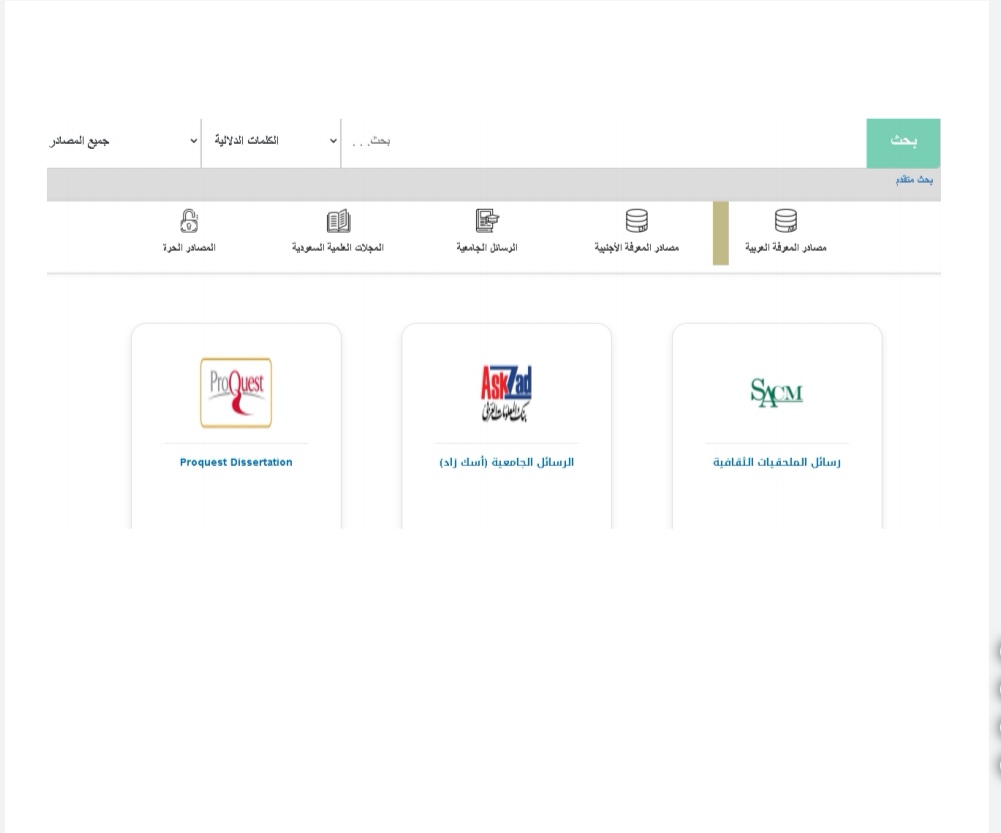Click the Saudi scientific journals book icon
The height and width of the screenshot is (833, 1001).
click(x=338, y=221)
